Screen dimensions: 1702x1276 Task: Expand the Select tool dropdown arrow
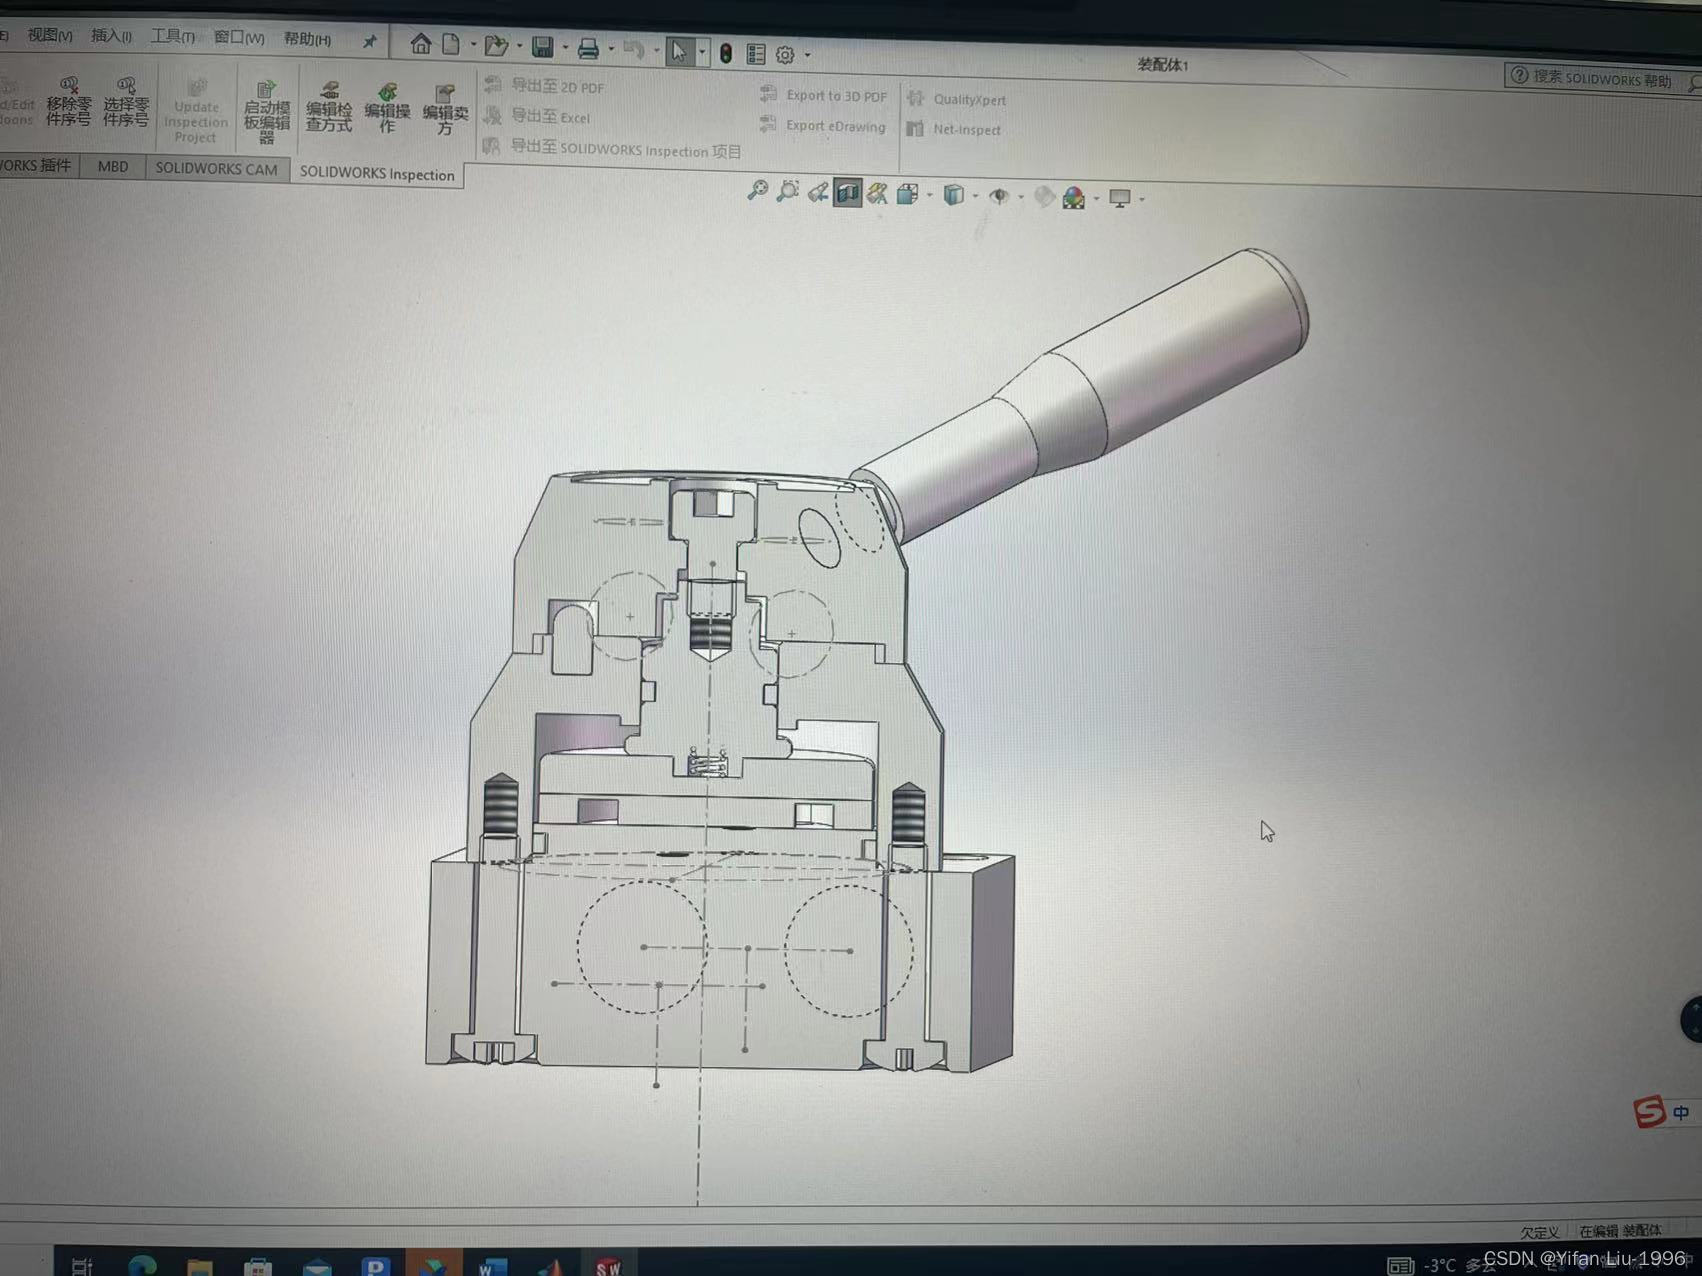[701, 52]
